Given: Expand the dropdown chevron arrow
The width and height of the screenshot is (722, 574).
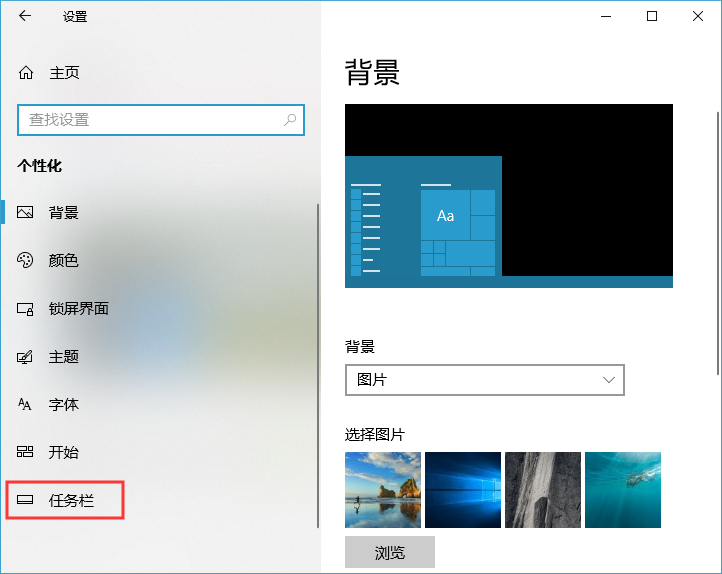Looking at the screenshot, I should pyautogui.click(x=609, y=380).
